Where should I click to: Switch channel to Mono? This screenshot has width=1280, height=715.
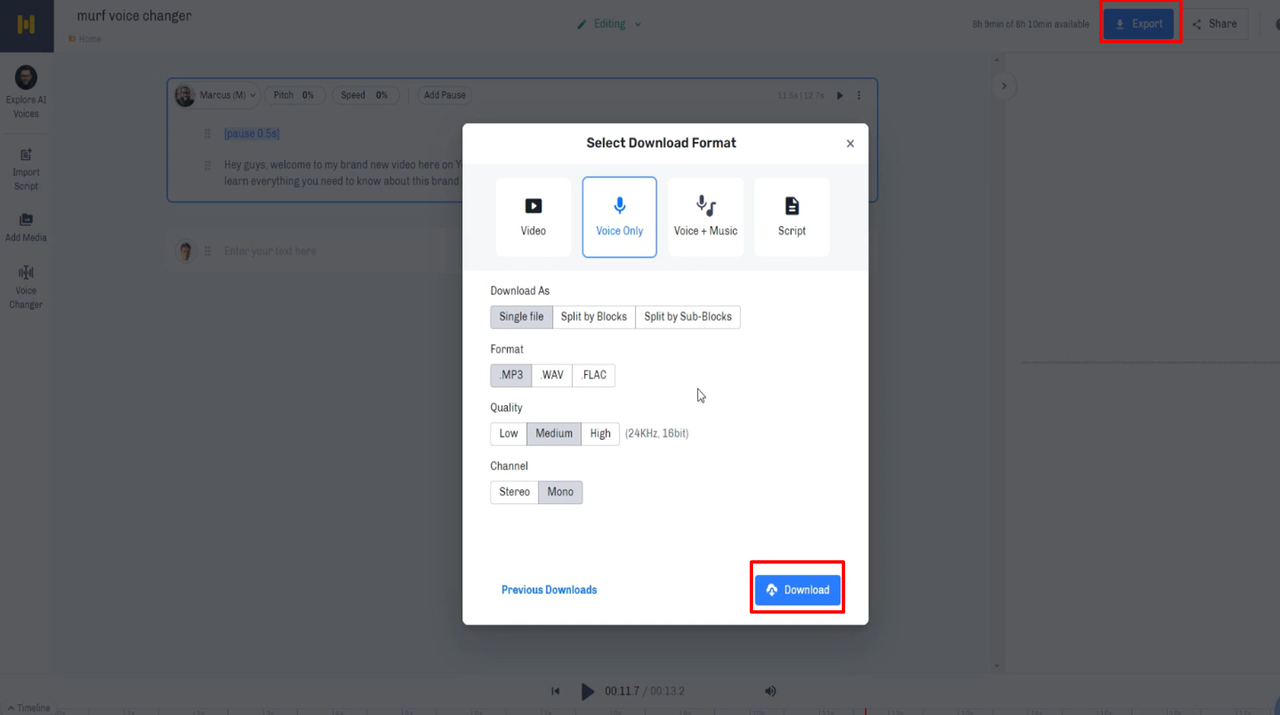[x=560, y=492]
